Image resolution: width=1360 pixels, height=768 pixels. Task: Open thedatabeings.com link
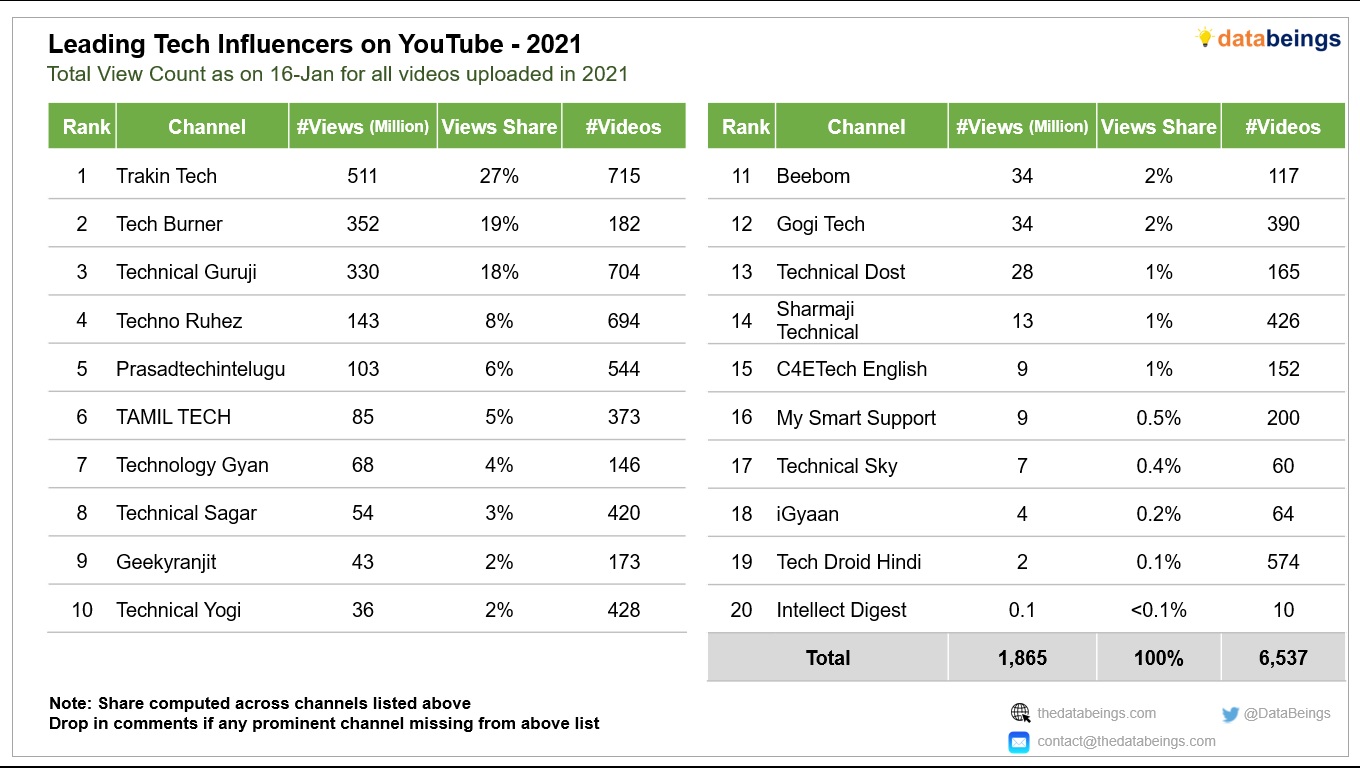coord(1096,713)
